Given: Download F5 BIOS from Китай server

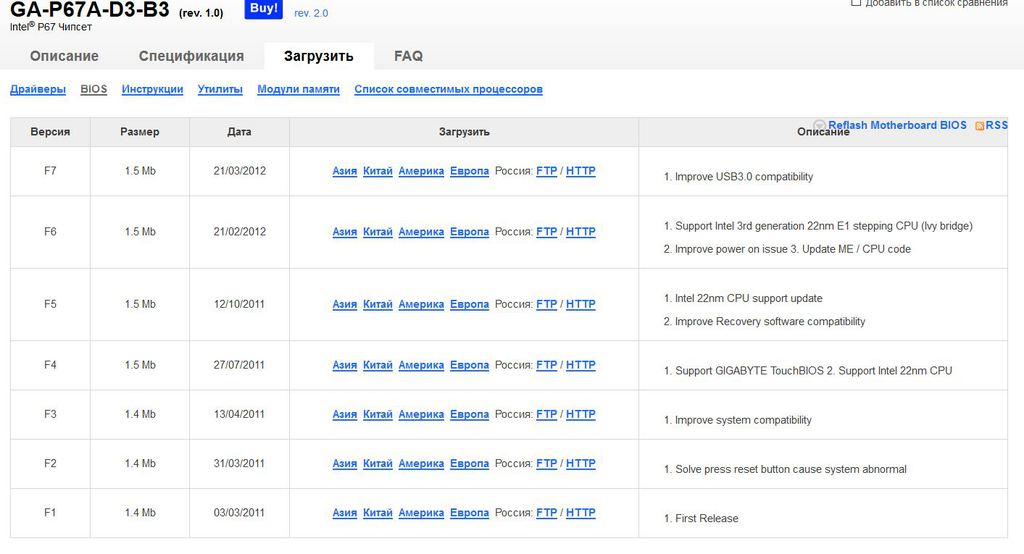Looking at the screenshot, I should (x=377, y=304).
